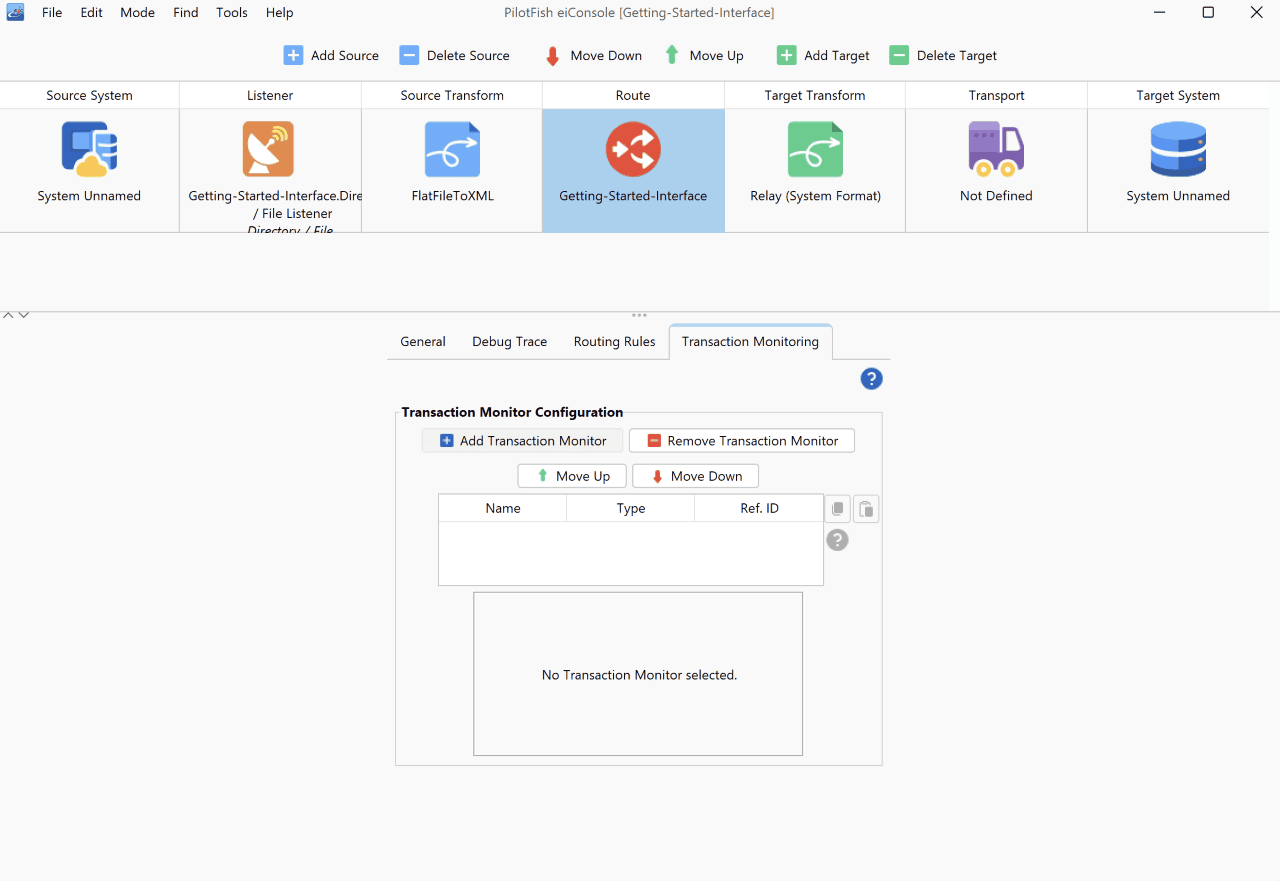Switch to the Debug Trace tab
Viewport: 1280px width, 881px height.
pyautogui.click(x=510, y=342)
